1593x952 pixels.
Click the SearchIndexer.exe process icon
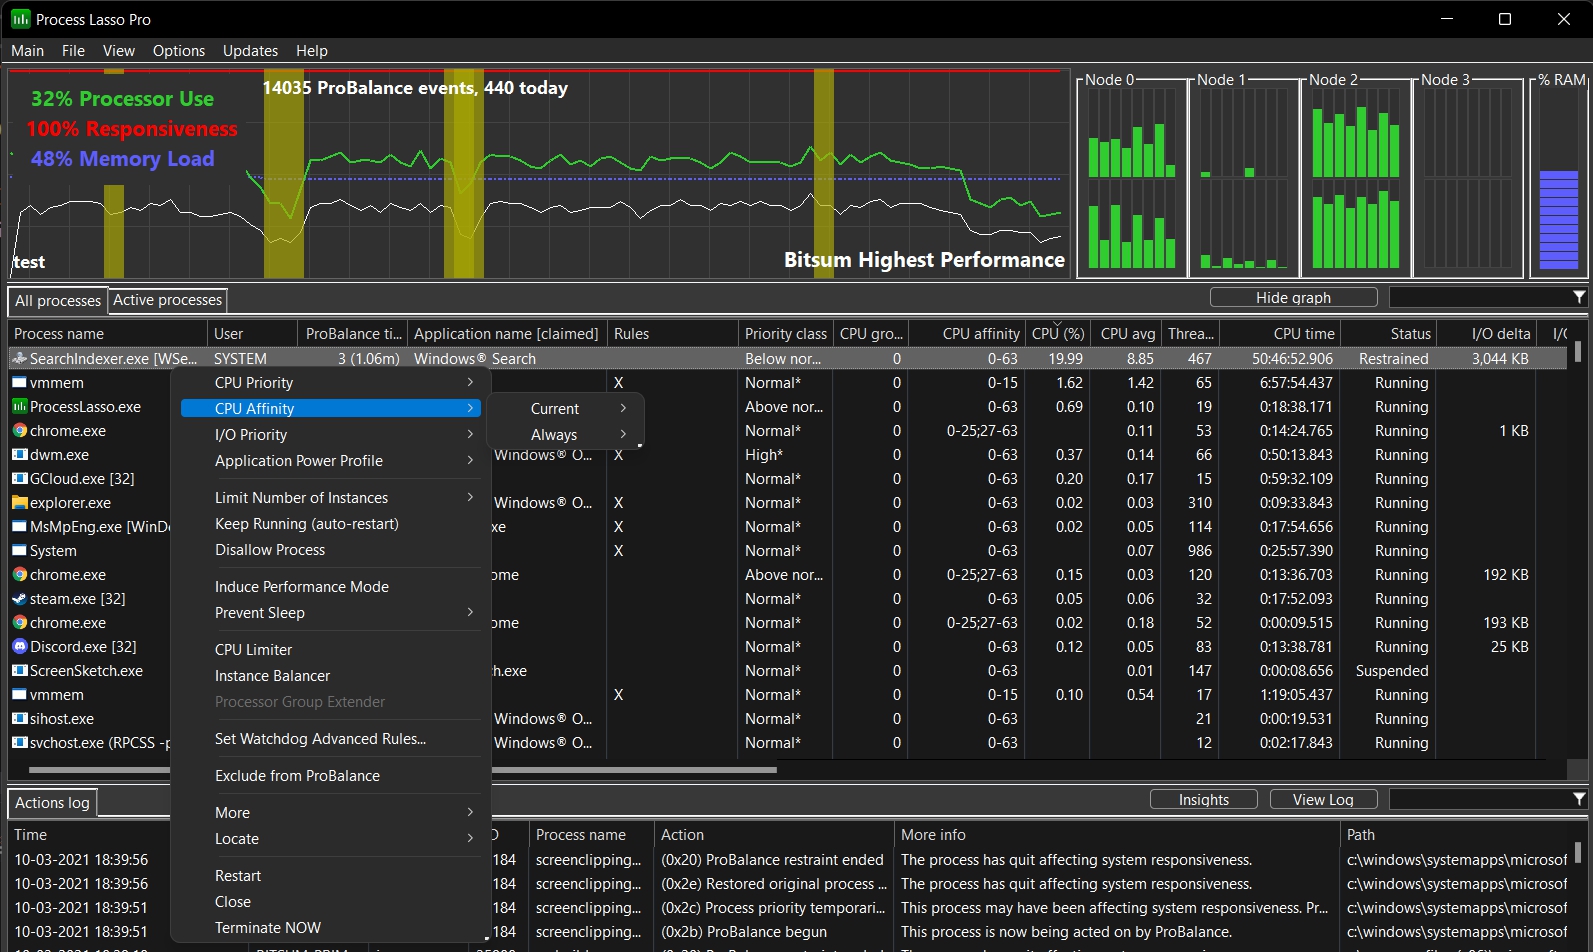tap(19, 358)
